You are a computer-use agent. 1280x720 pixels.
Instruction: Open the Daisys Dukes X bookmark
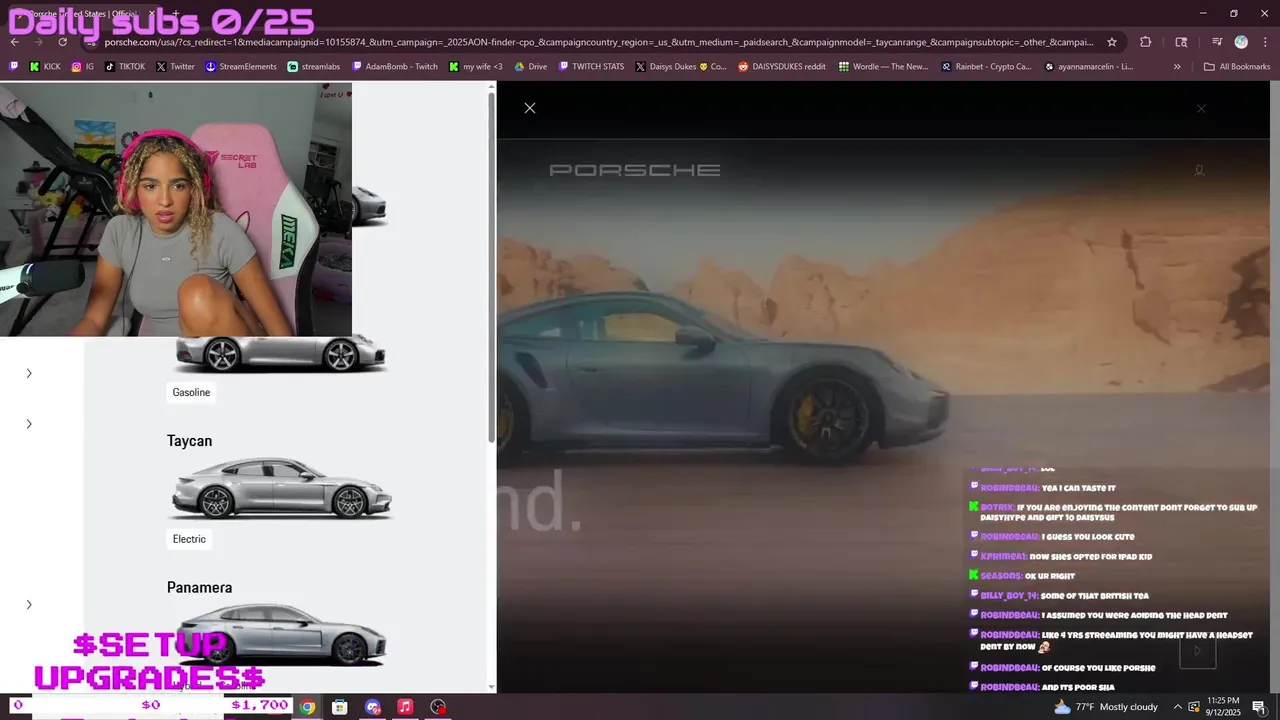680,67
